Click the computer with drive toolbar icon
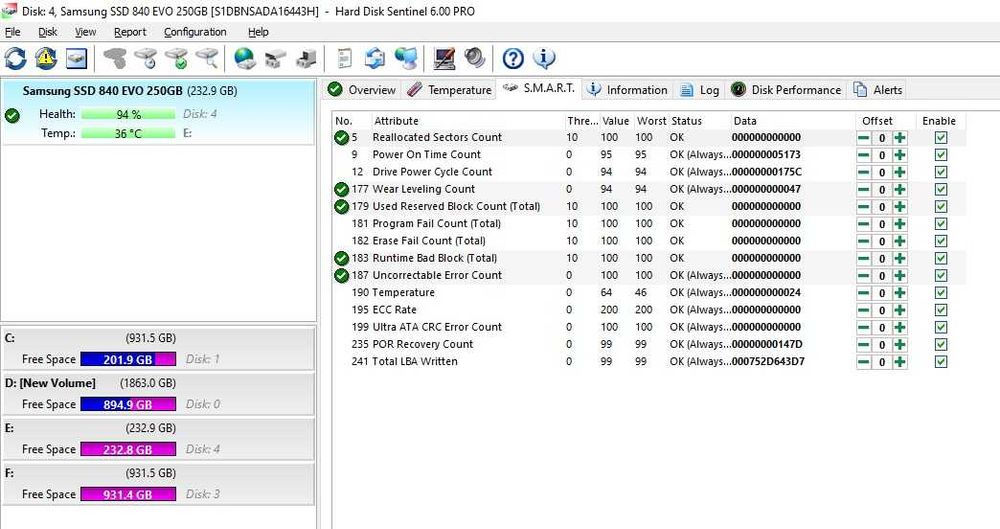This screenshot has width=1000, height=529. (x=306, y=59)
